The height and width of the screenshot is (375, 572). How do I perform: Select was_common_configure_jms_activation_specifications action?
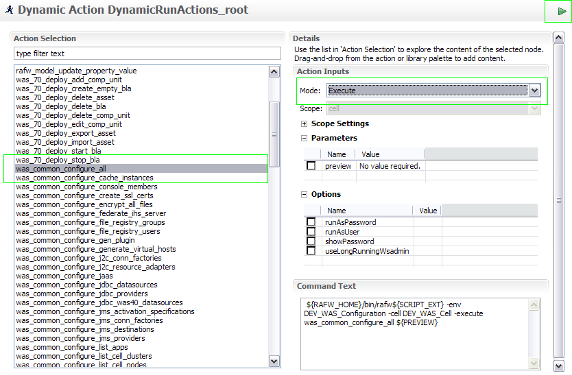click(x=105, y=312)
